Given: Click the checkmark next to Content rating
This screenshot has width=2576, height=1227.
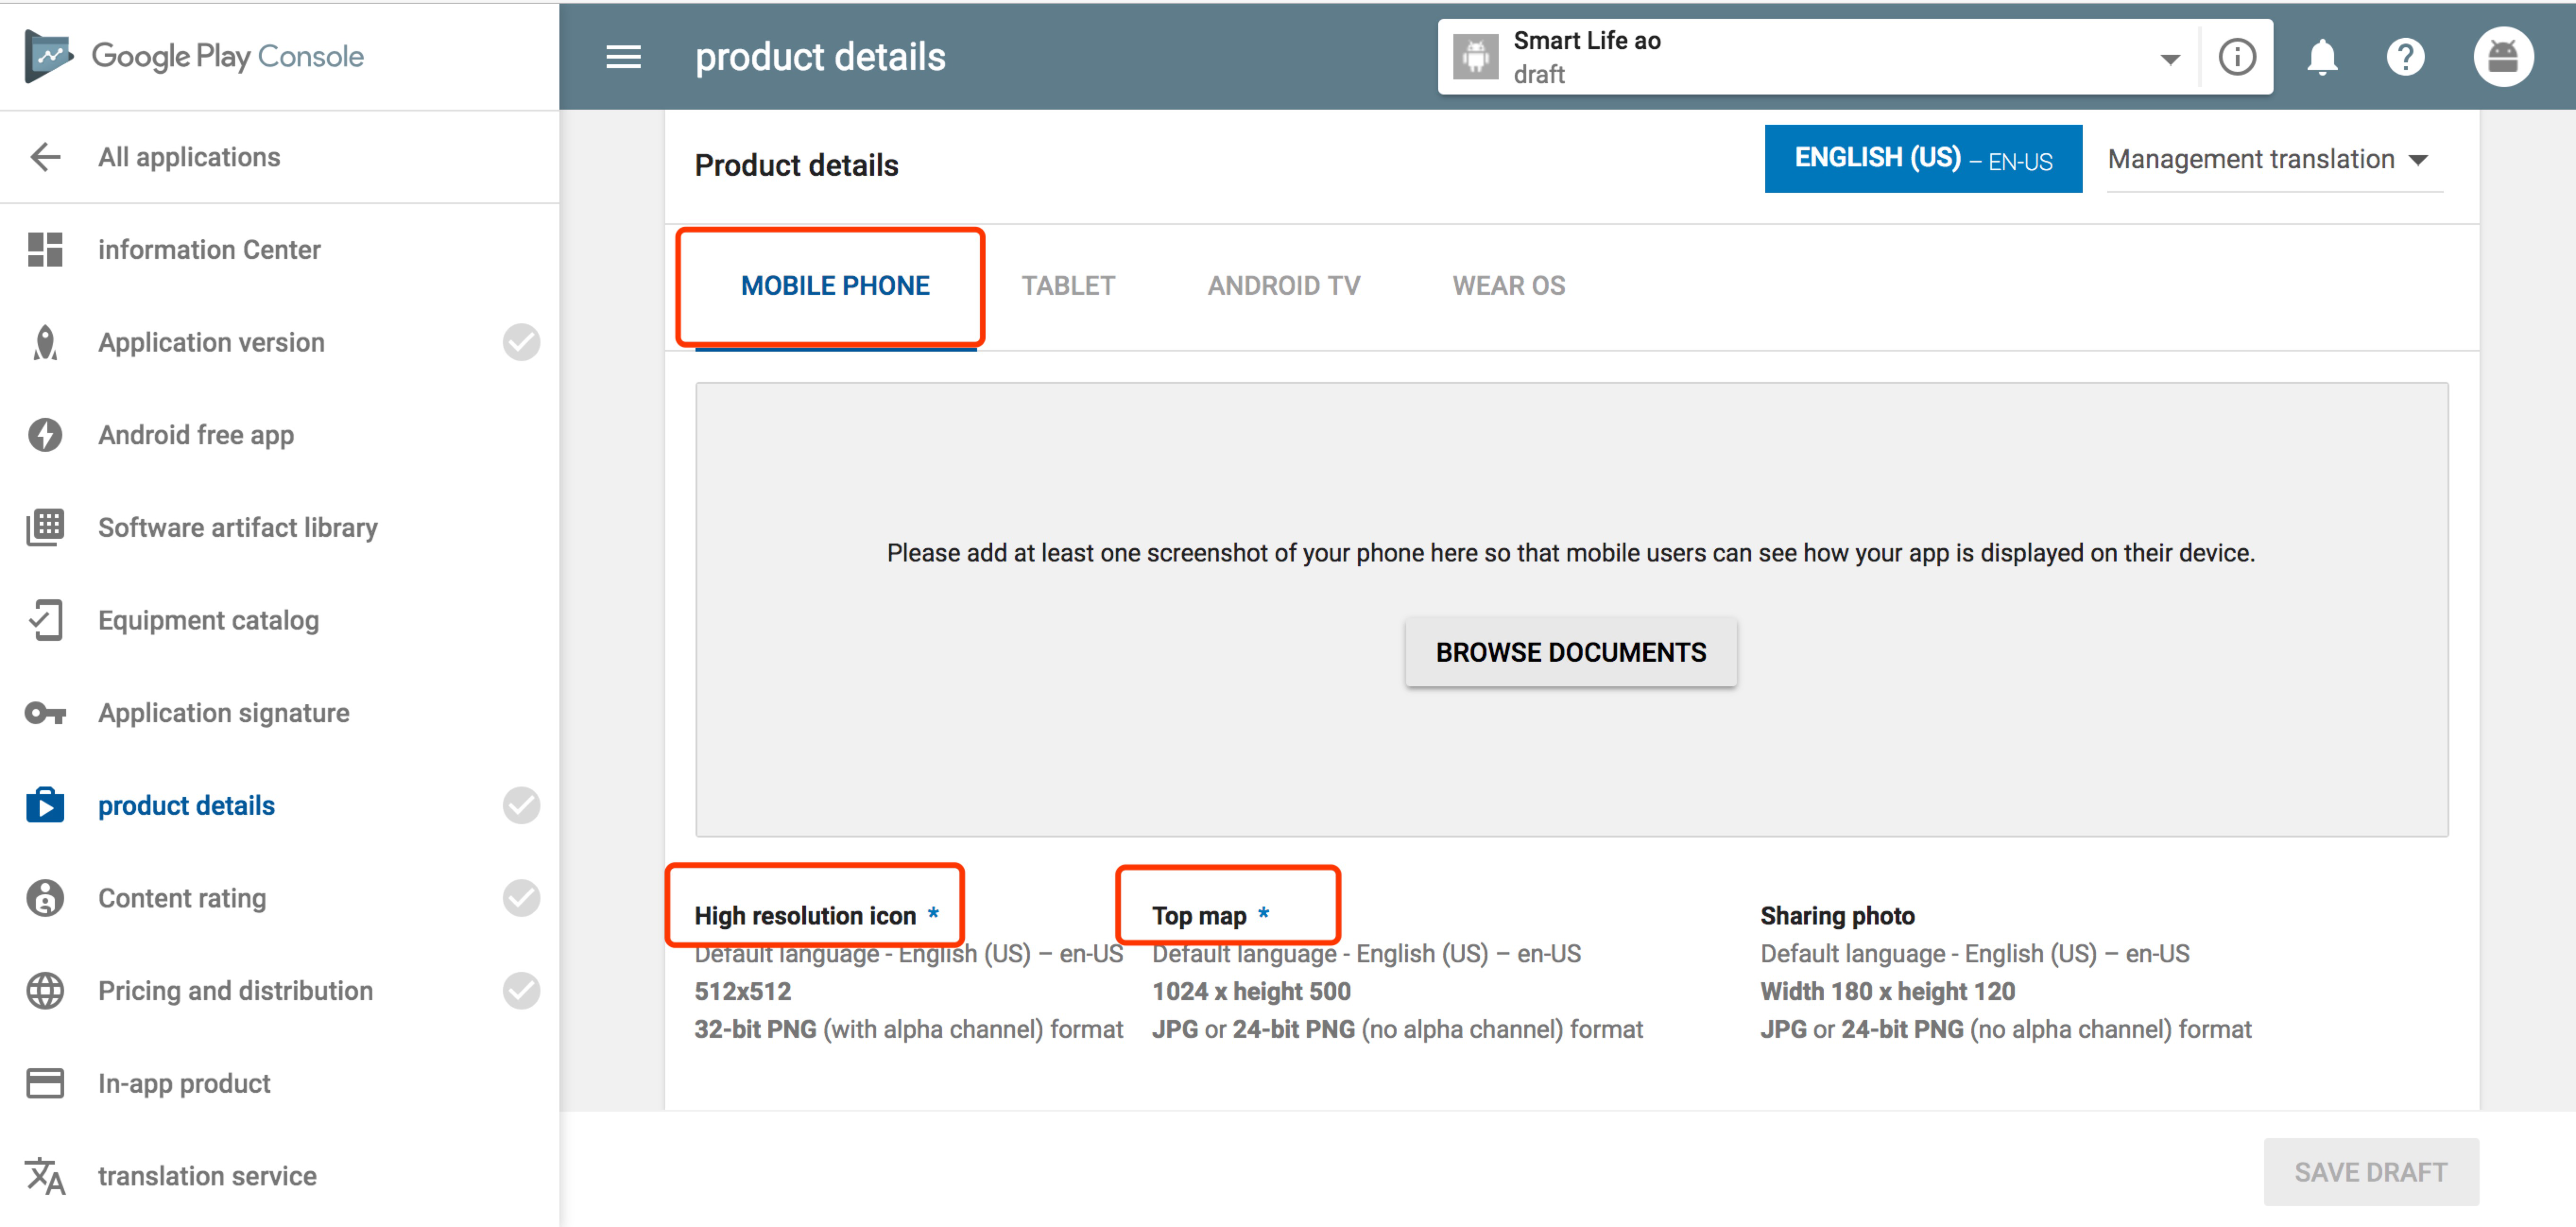Looking at the screenshot, I should click(x=521, y=898).
